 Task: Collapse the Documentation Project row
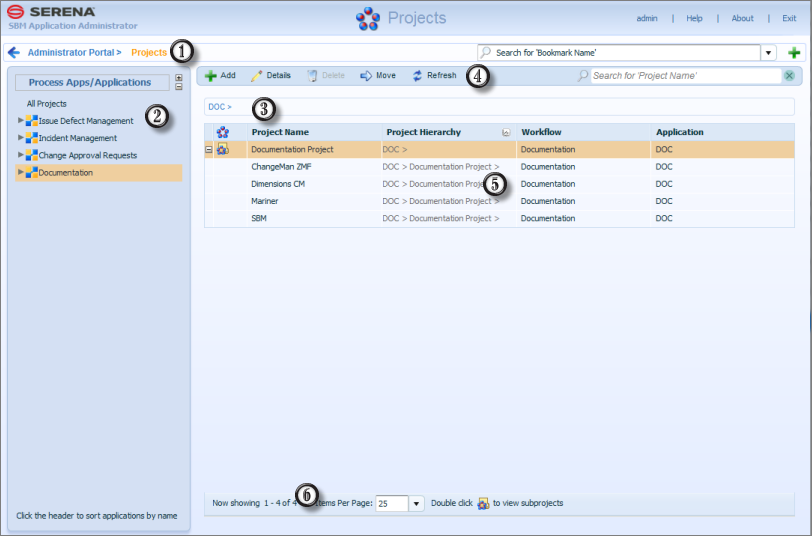tap(209, 150)
